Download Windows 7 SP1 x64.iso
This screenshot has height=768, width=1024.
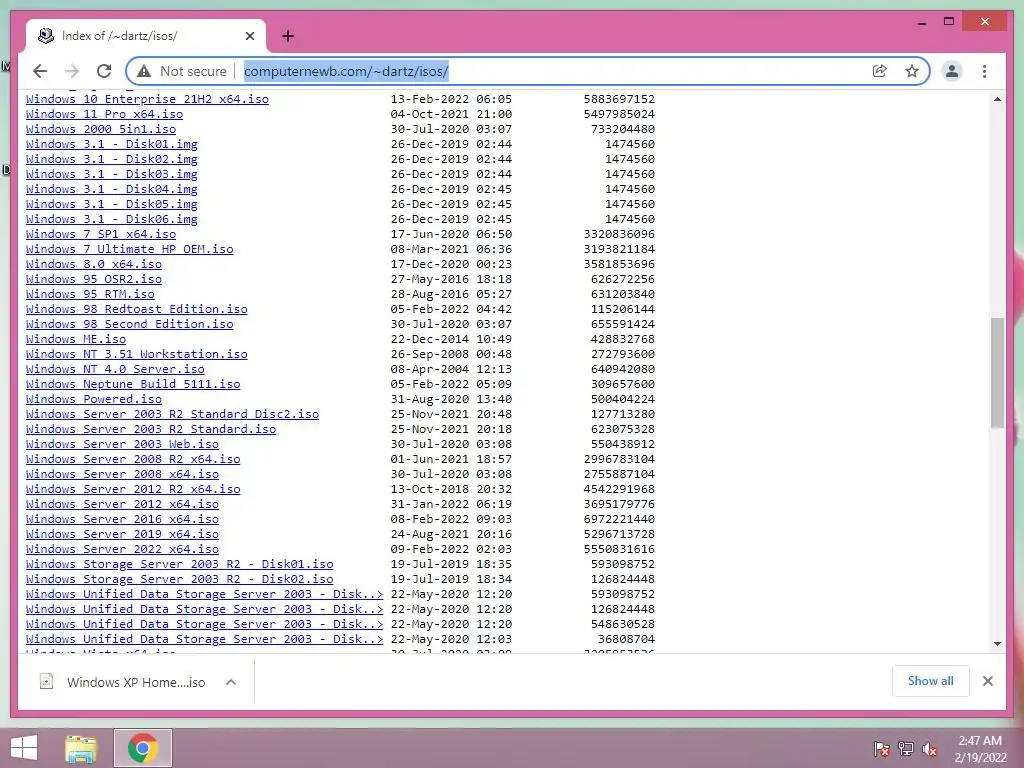pos(101,234)
